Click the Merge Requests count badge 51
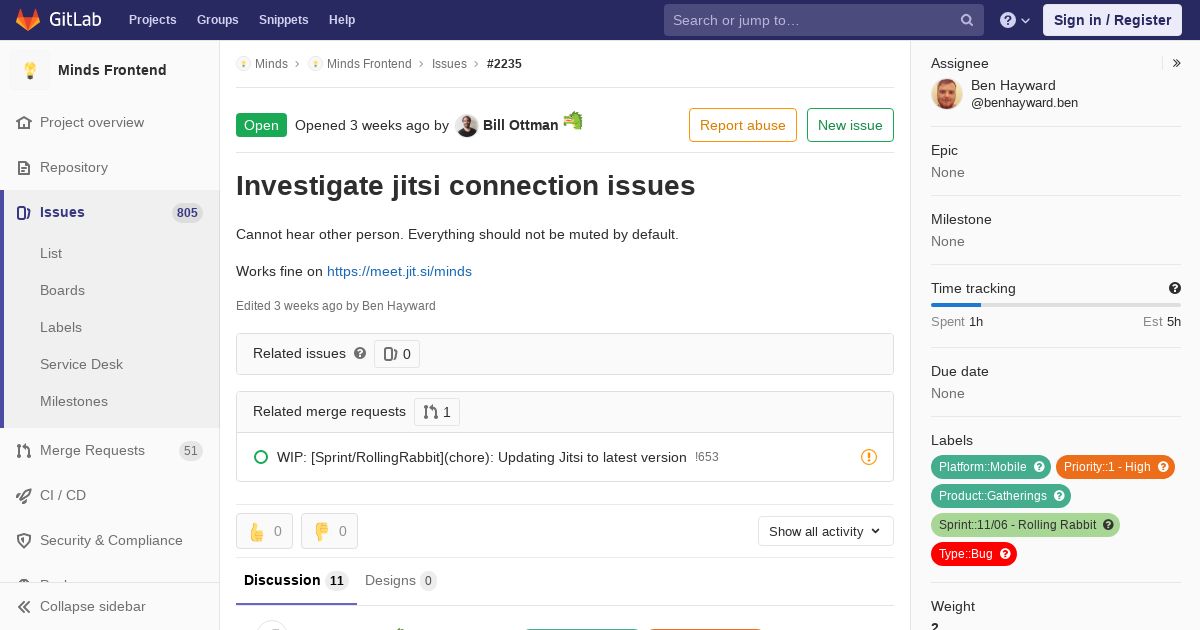Viewport: 1200px width, 630px height. click(x=191, y=451)
